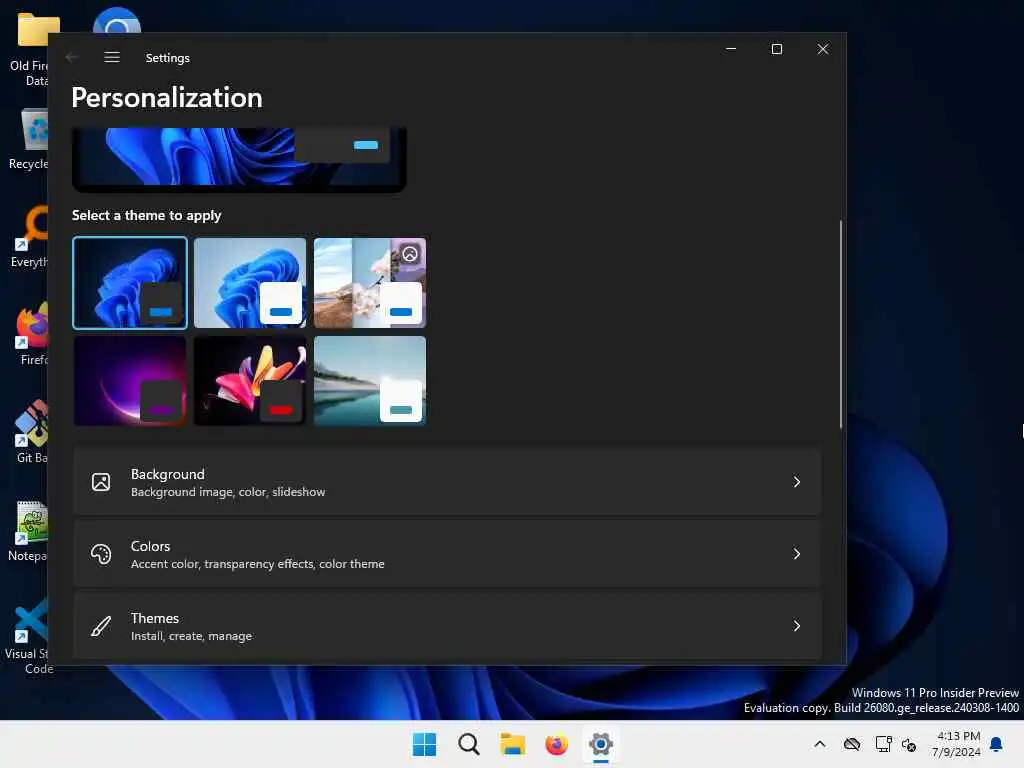Open the clock showing 4:13 PM
This screenshot has height=768, width=1024.
[957, 744]
